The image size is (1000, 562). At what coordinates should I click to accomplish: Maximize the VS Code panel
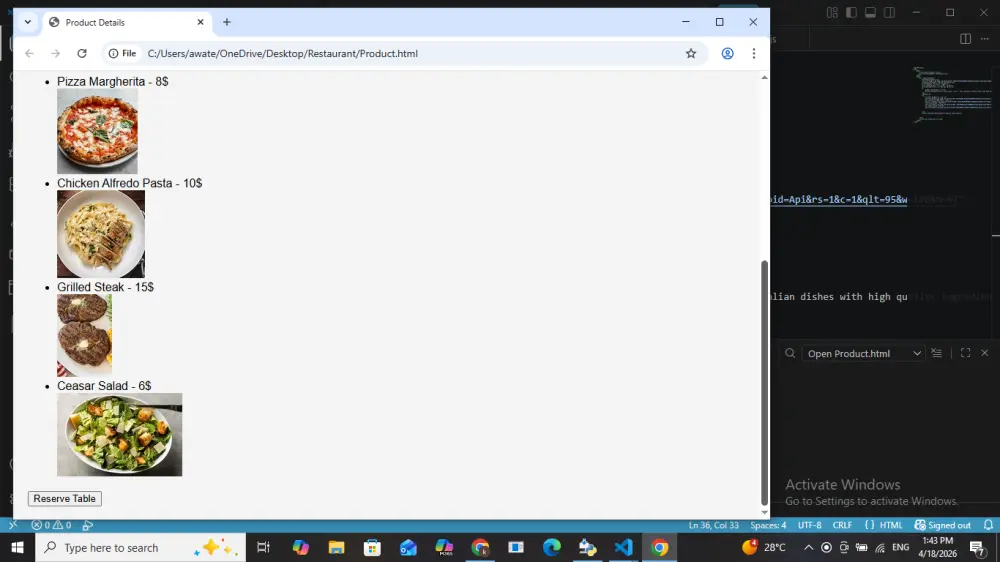point(966,353)
